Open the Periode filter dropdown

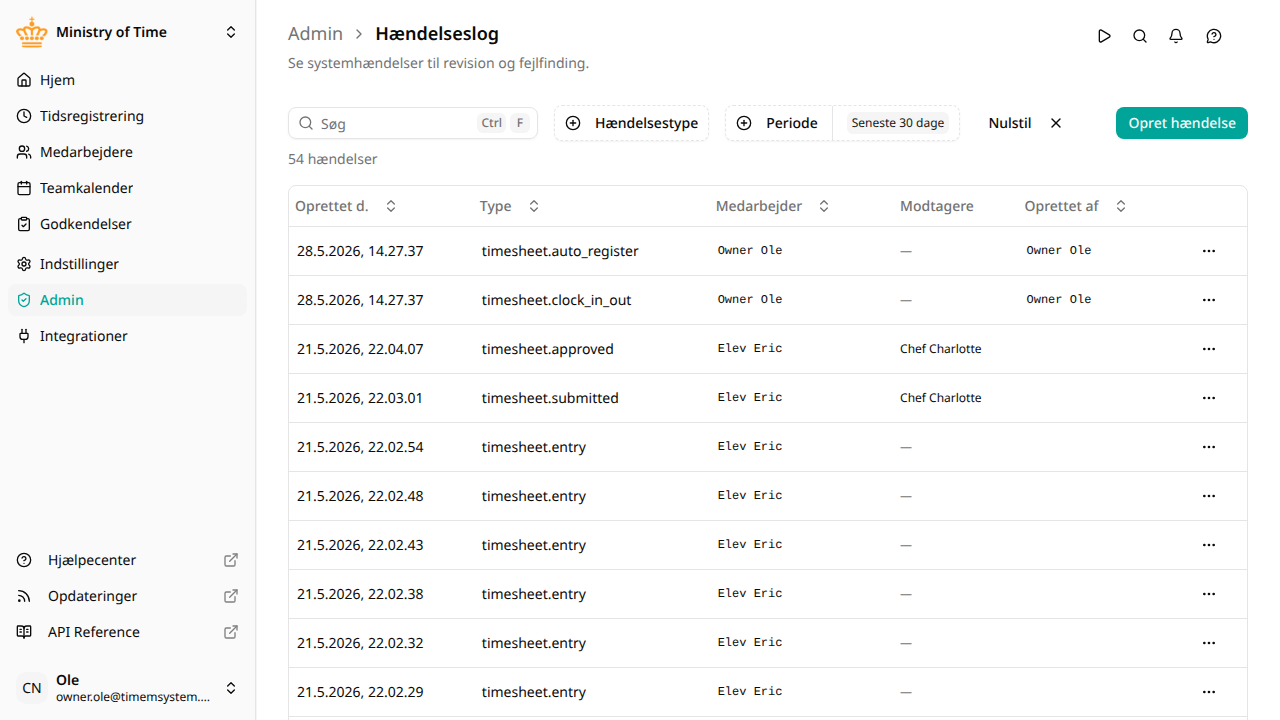coord(779,123)
